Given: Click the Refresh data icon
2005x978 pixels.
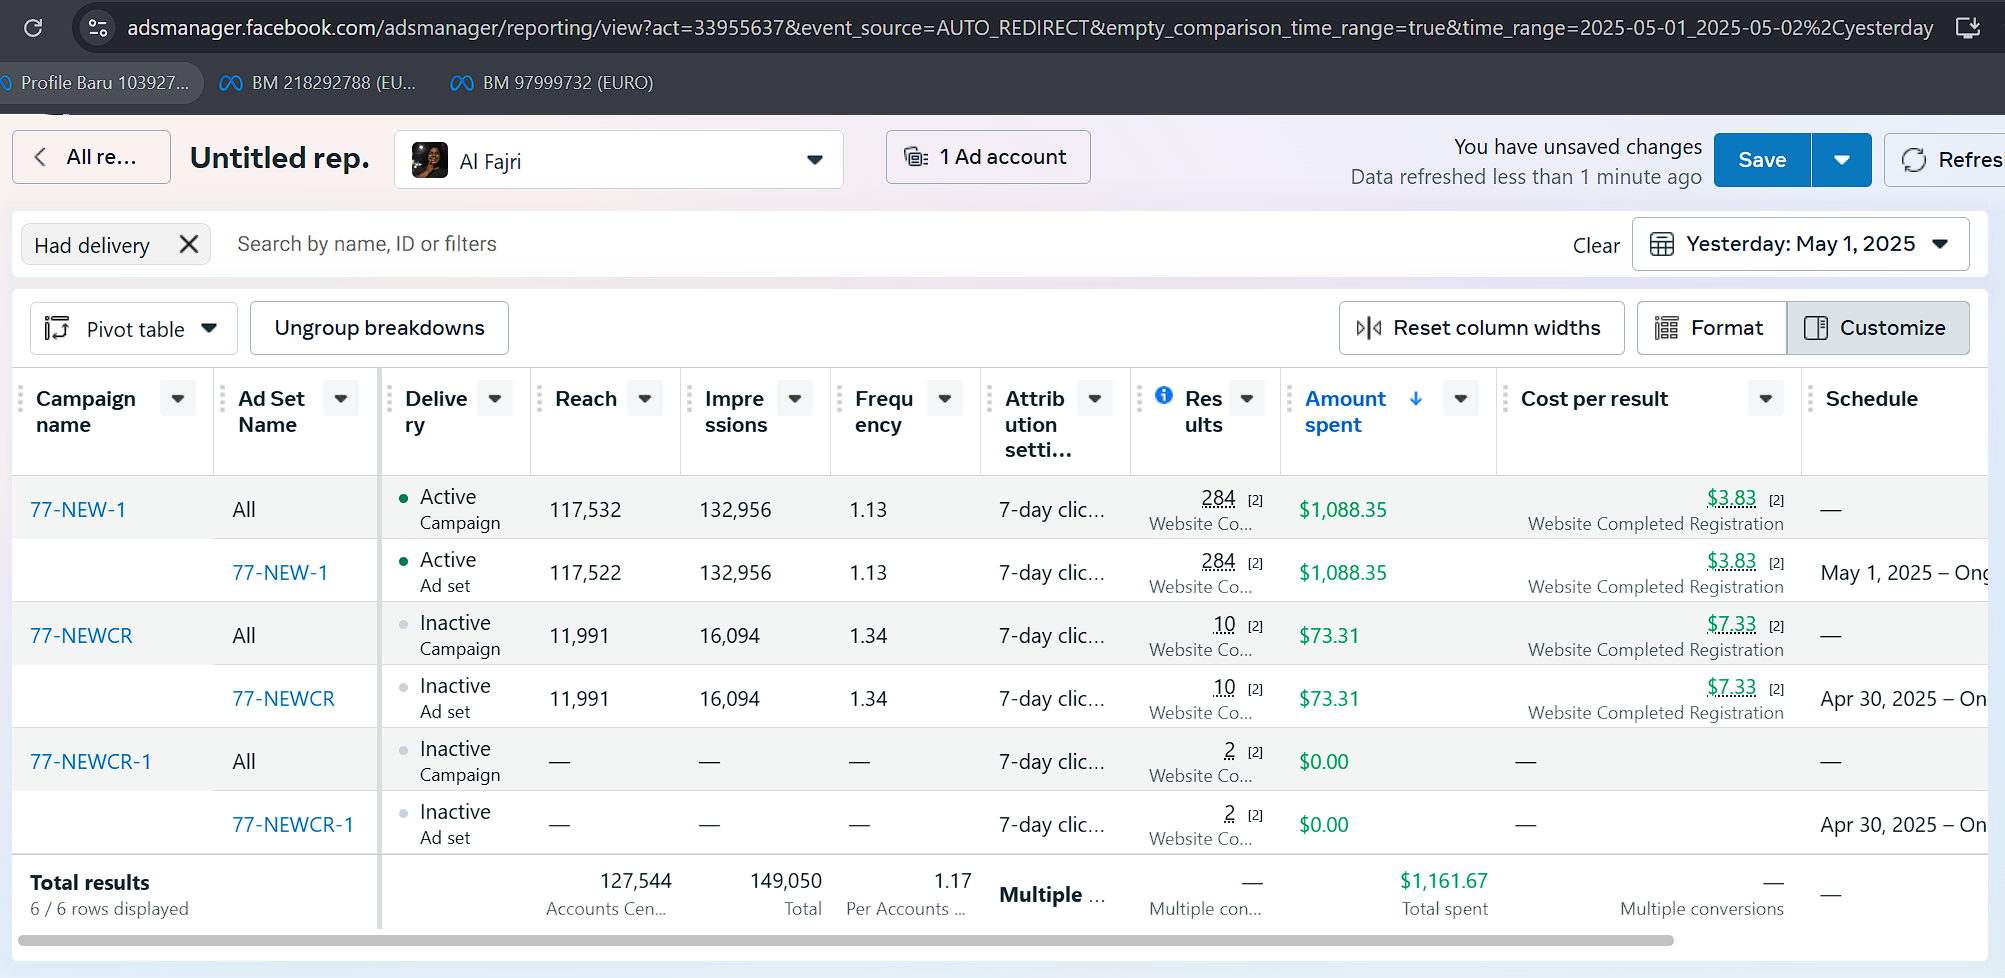Looking at the screenshot, I should point(1914,160).
